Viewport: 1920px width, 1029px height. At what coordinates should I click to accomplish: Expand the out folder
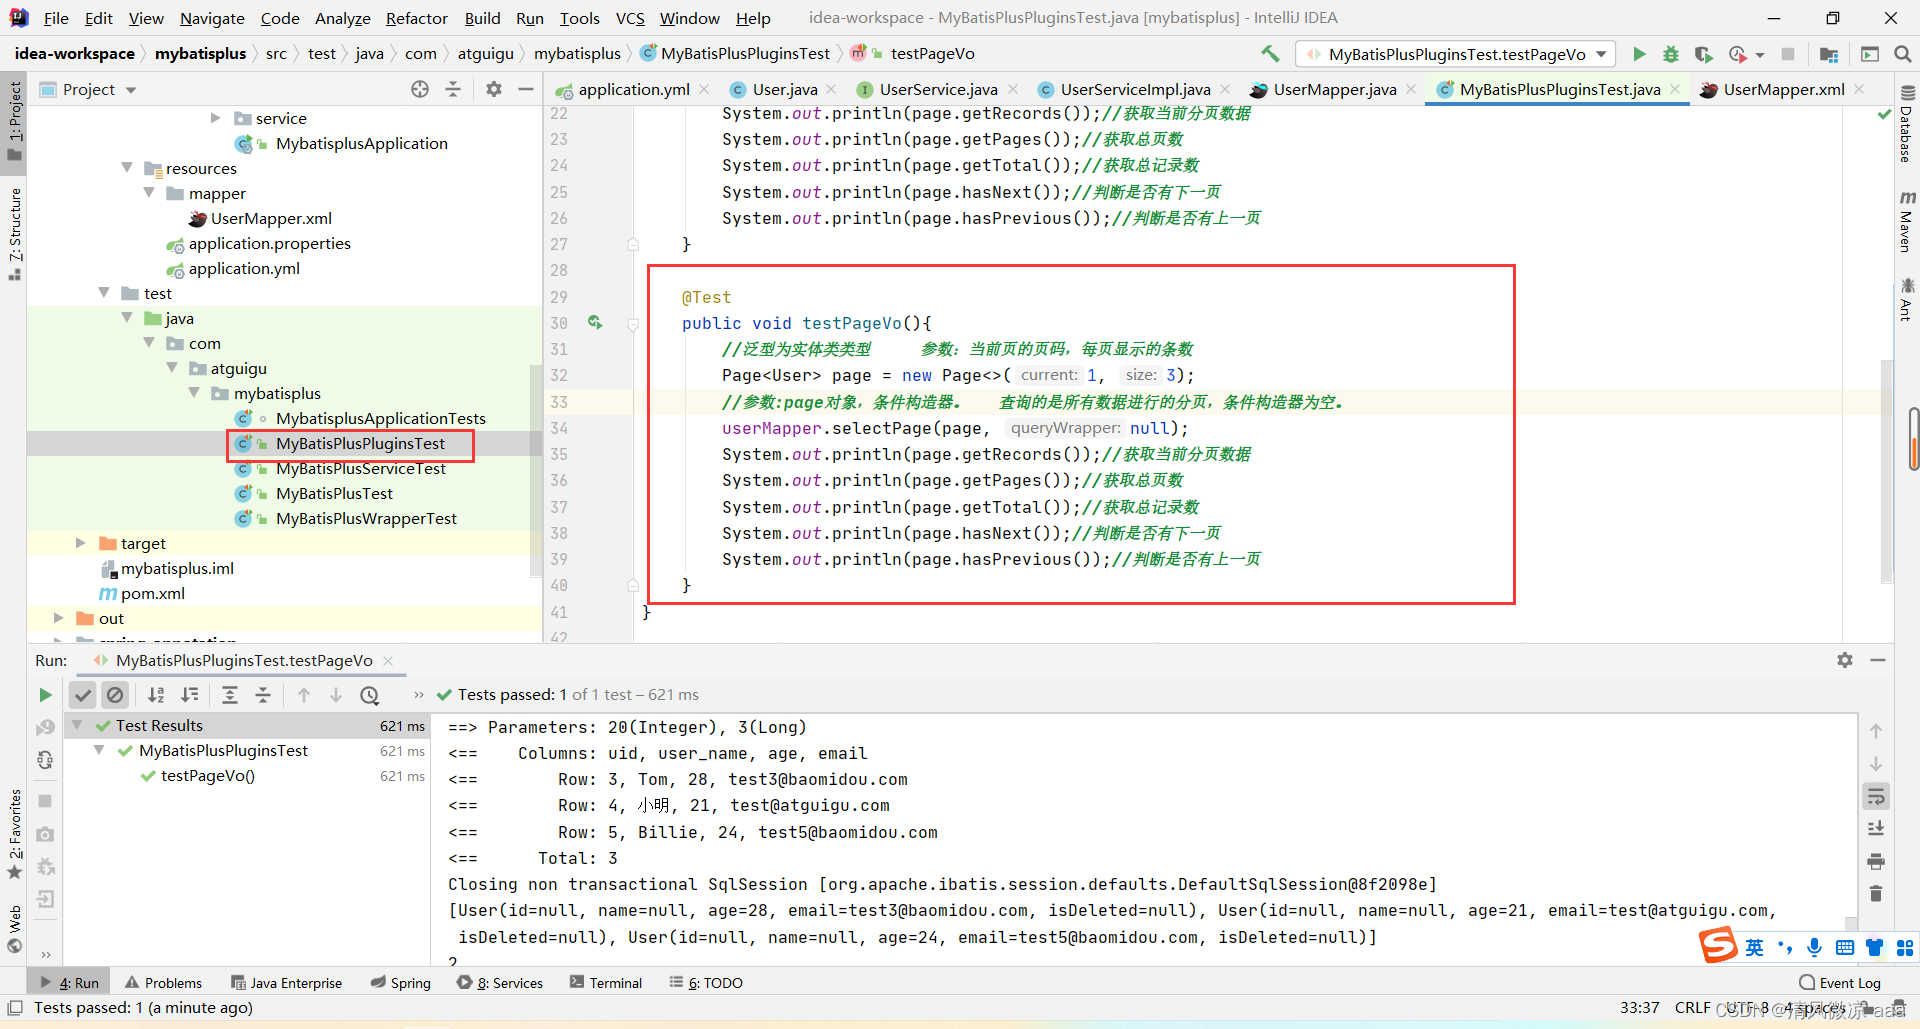tap(59, 618)
